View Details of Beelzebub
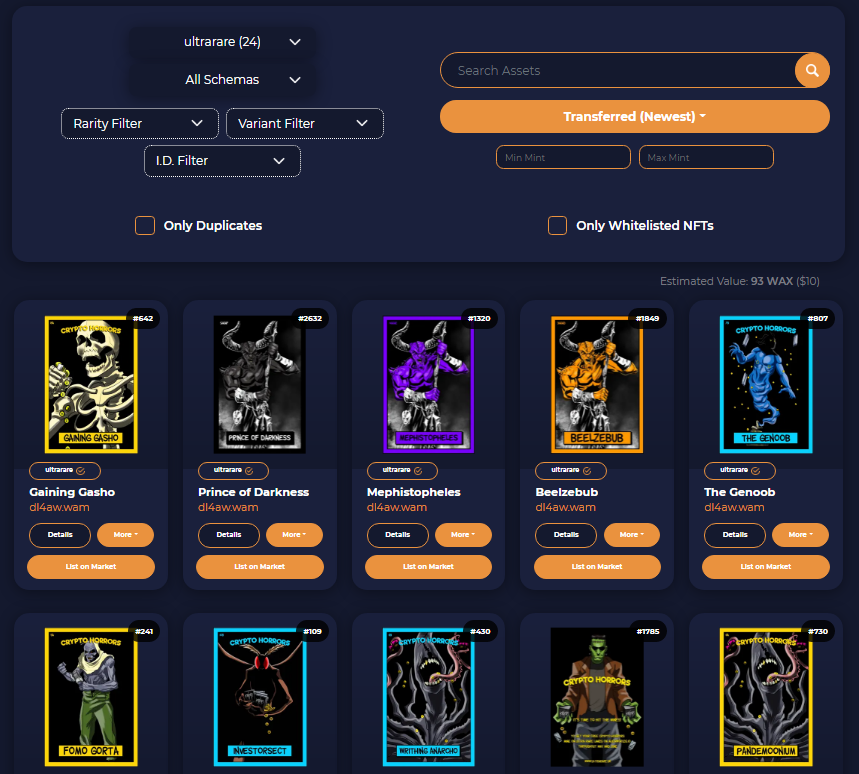This screenshot has height=774, width=859. 566,535
